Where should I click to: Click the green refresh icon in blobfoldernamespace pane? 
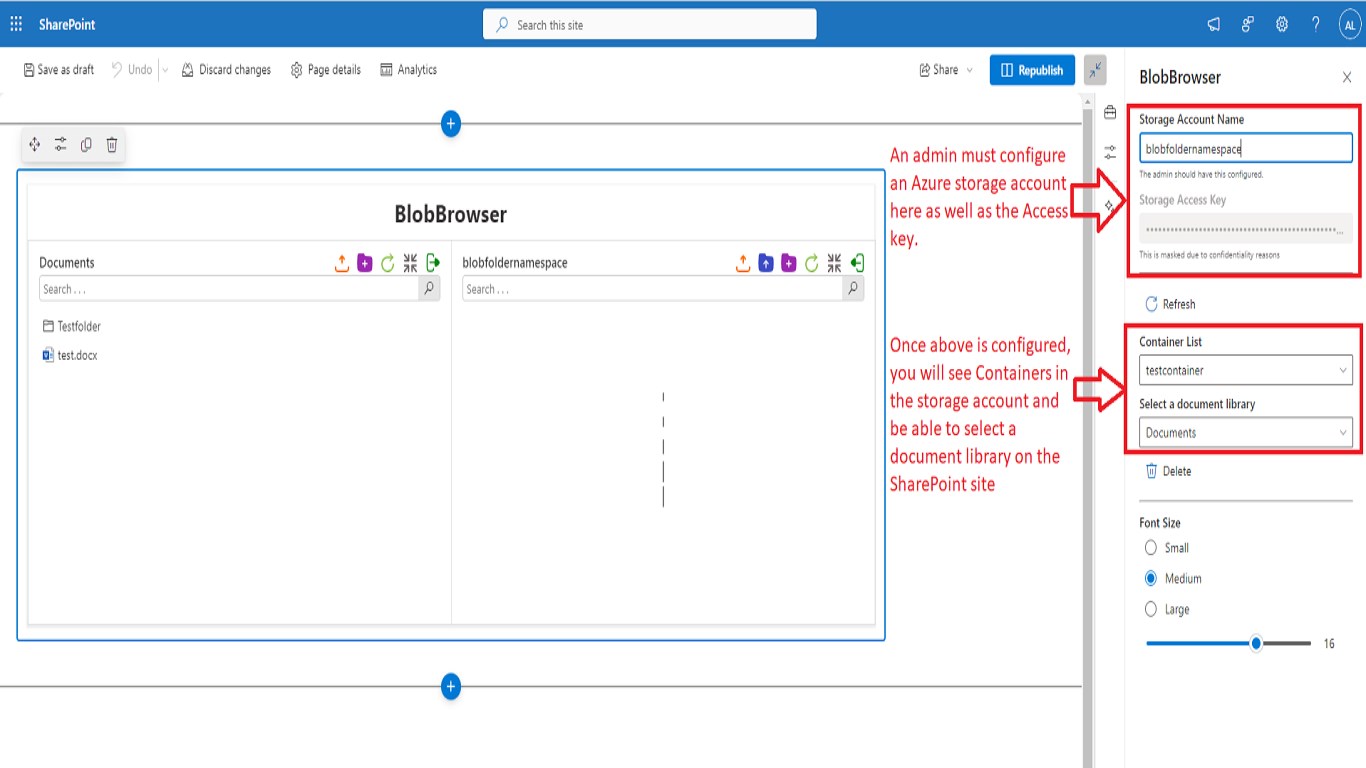point(812,263)
